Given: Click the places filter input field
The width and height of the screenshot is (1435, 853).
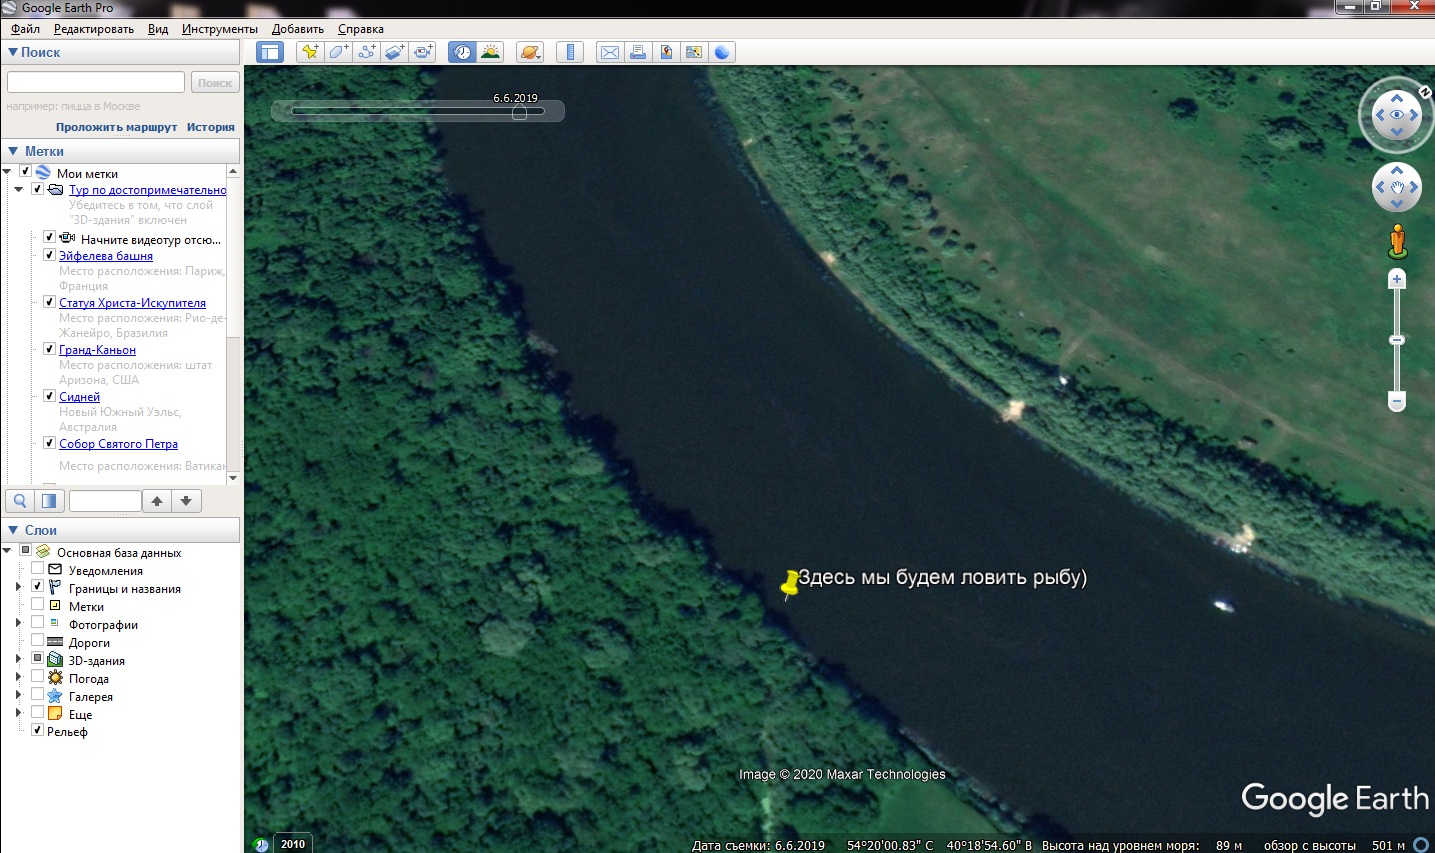Looking at the screenshot, I should [105, 501].
